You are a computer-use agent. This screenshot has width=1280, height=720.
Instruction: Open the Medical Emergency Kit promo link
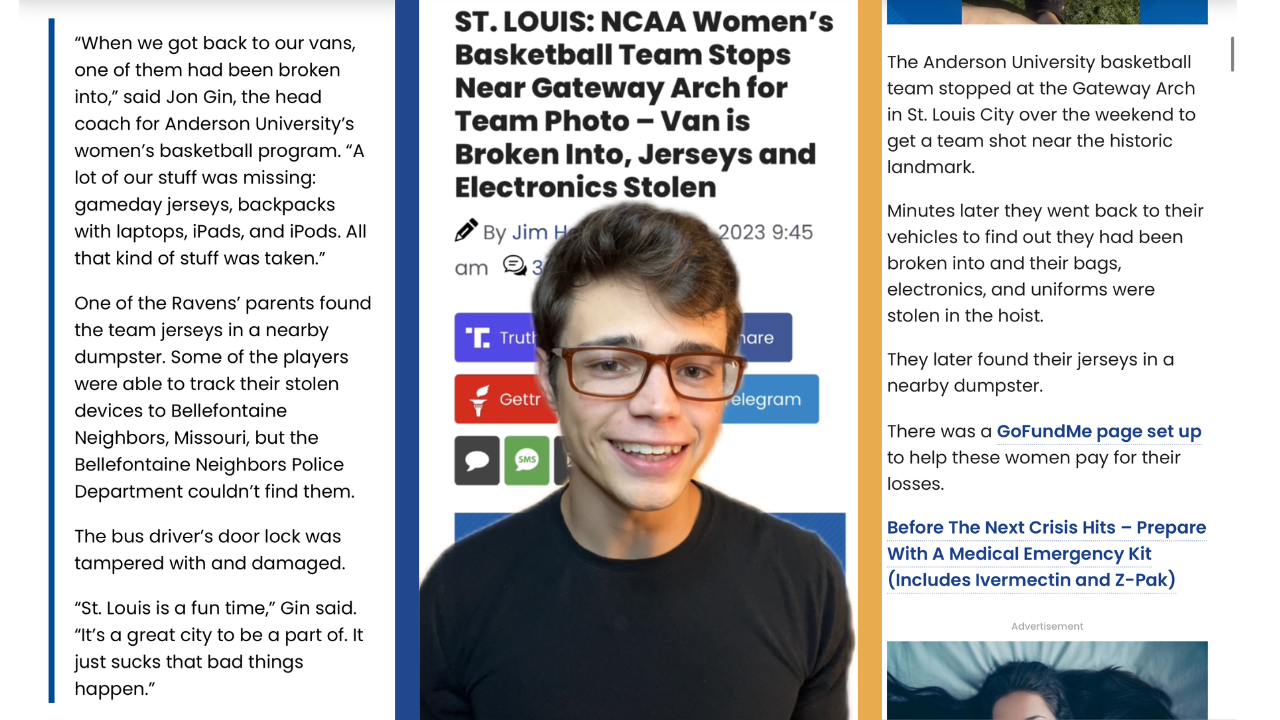tap(1045, 553)
